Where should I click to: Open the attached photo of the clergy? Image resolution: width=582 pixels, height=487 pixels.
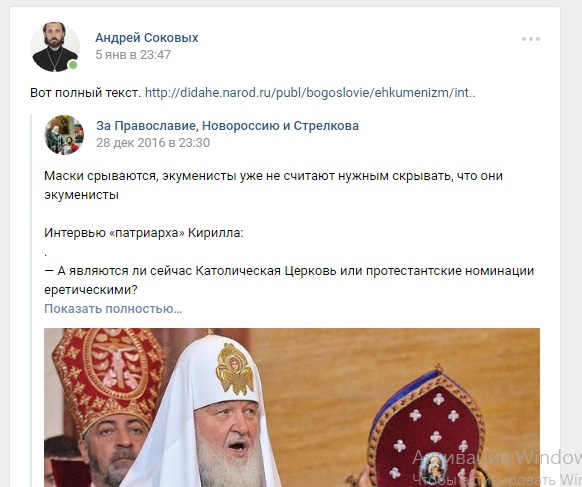click(292, 407)
